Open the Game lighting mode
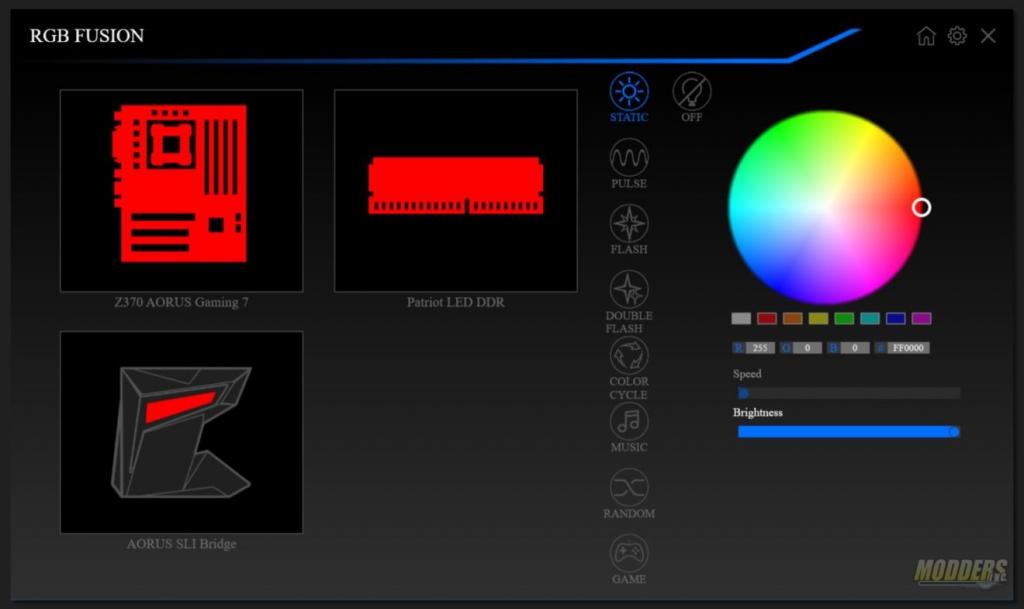Image resolution: width=1024 pixels, height=609 pixels. click(629, 551)
